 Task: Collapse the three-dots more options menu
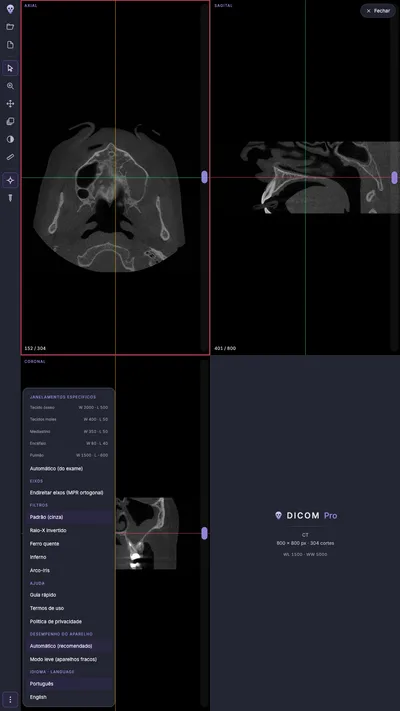[10, 699]
